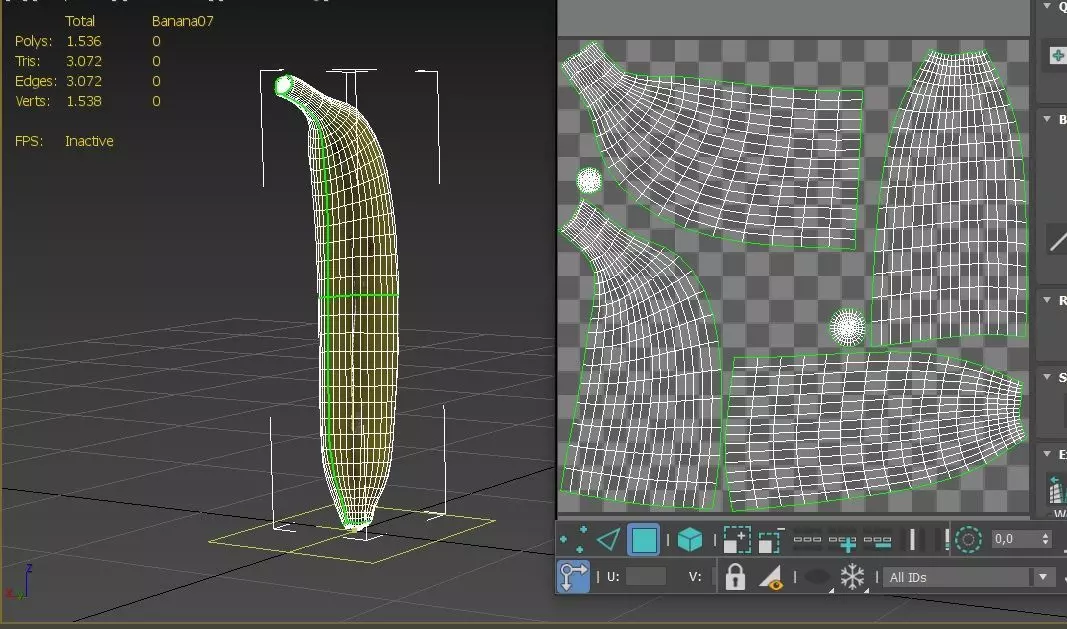Click the V coordinate input field

tap(712, 577)
